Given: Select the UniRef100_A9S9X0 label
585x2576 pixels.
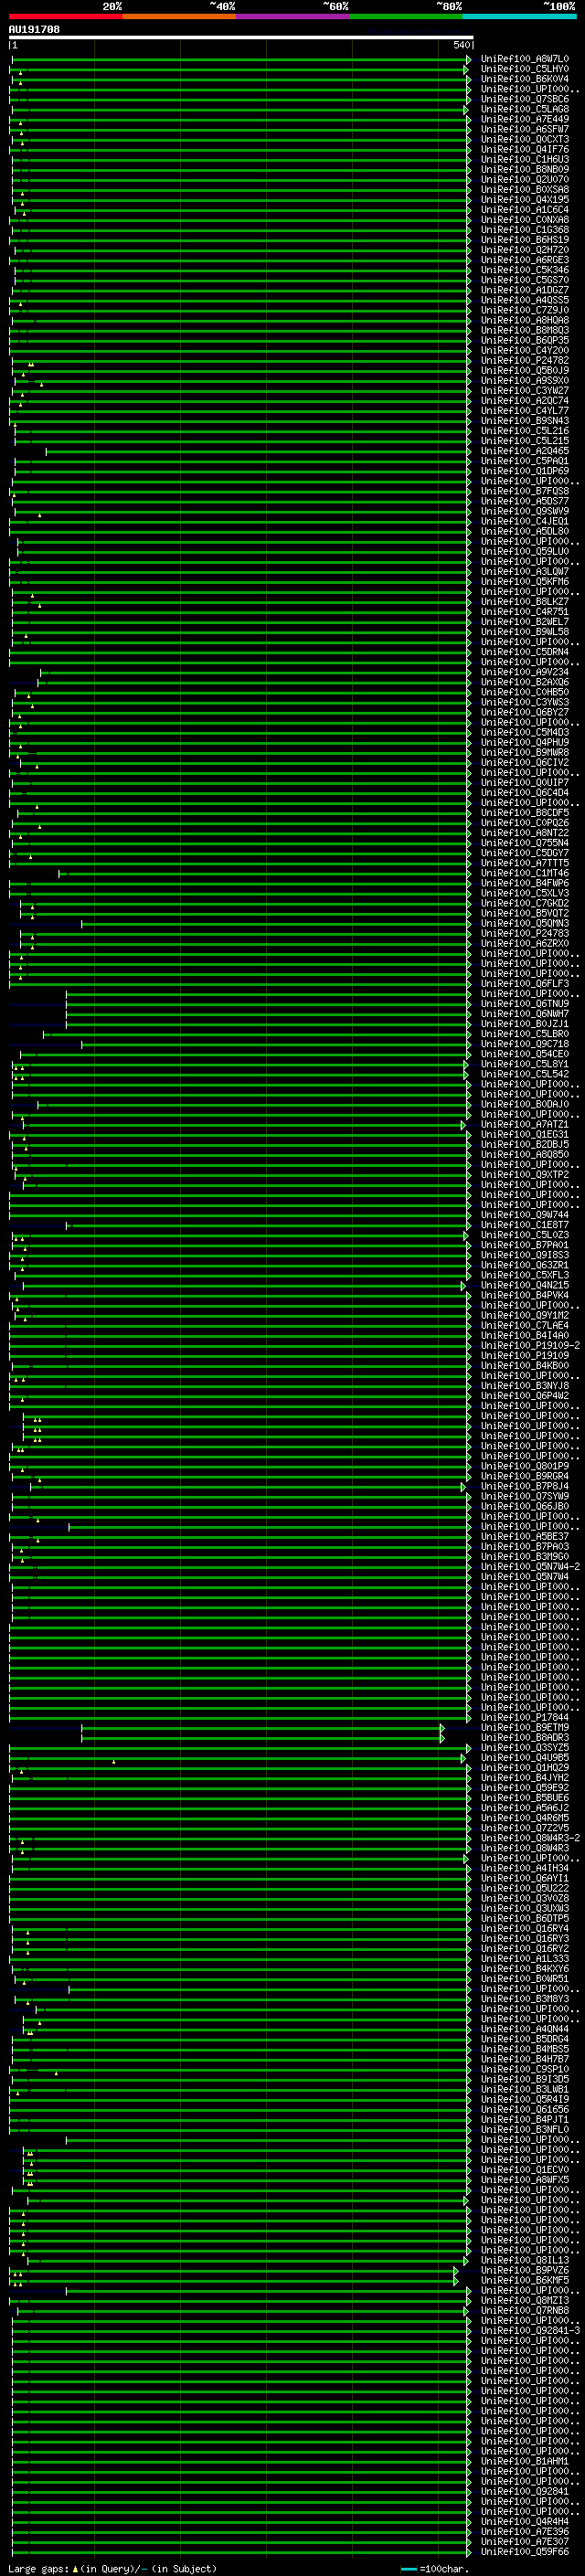Looking at the screenshot, I should tap(524, 380).
